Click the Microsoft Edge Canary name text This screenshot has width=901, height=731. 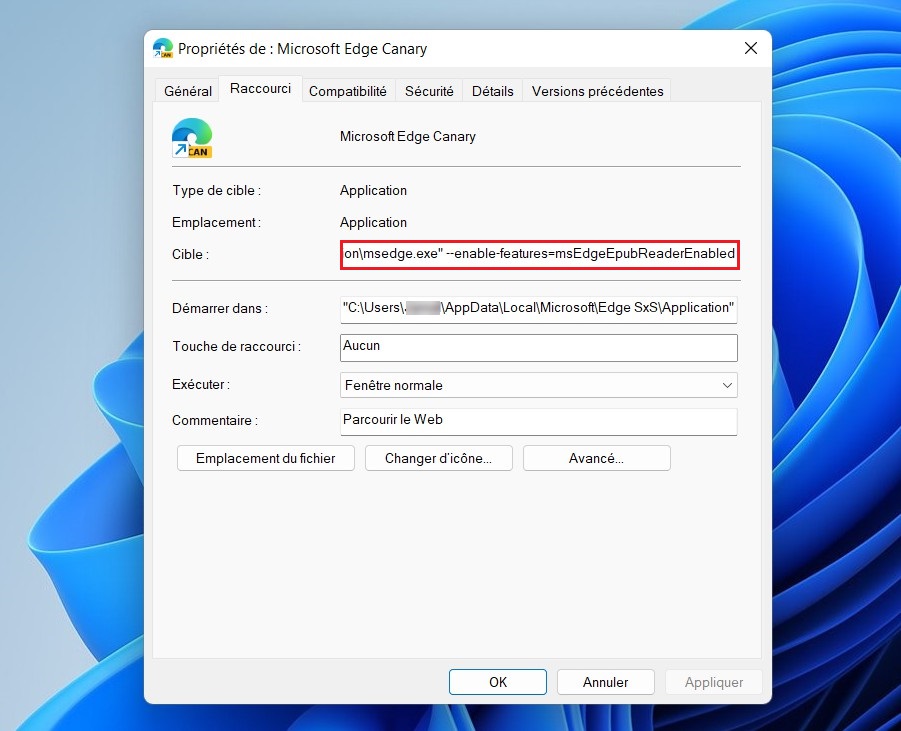(x=407, y=137)
